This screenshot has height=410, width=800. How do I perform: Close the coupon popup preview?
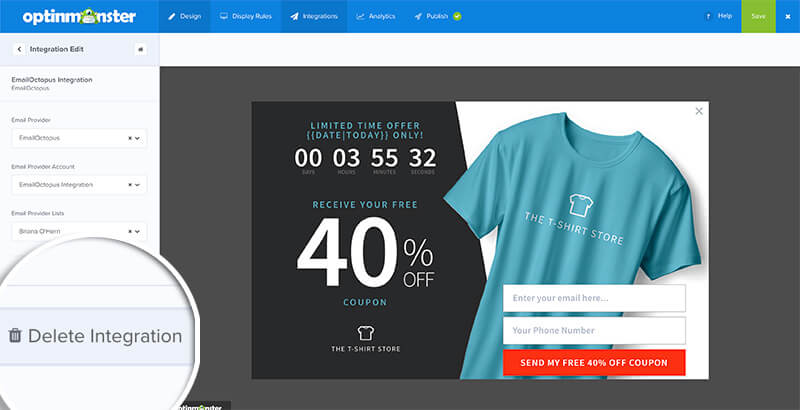coord(699,111)
